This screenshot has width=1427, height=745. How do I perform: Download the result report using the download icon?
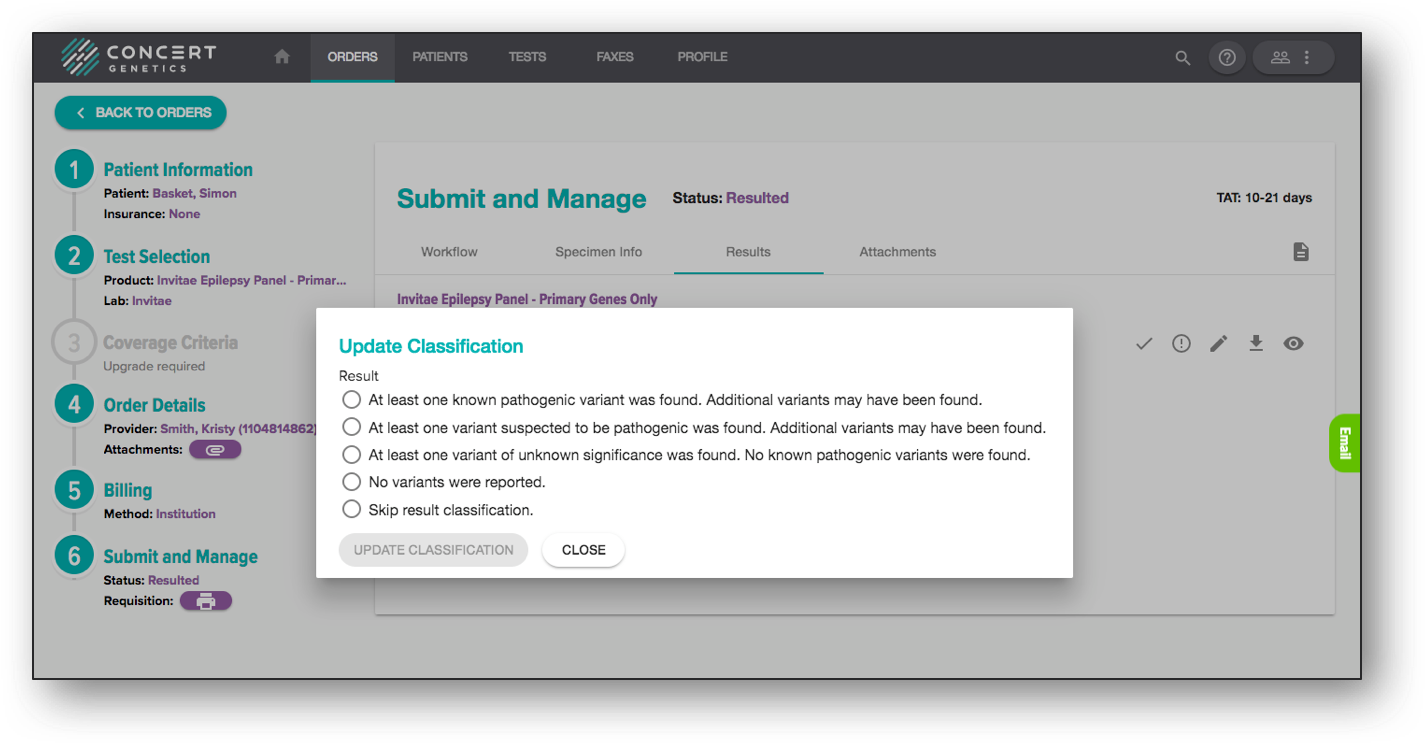[x=1256, y=343]
